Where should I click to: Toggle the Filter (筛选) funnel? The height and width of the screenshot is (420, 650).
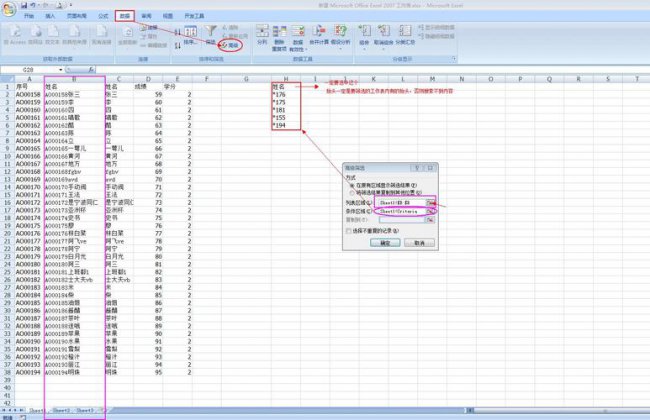[211, 34]
